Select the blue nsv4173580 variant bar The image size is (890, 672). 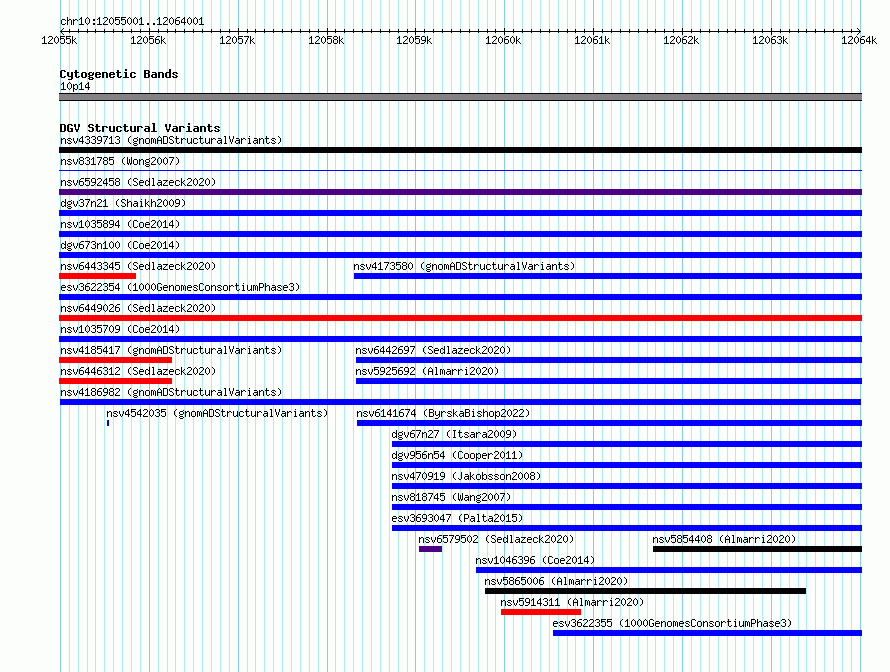click(608, 276)
